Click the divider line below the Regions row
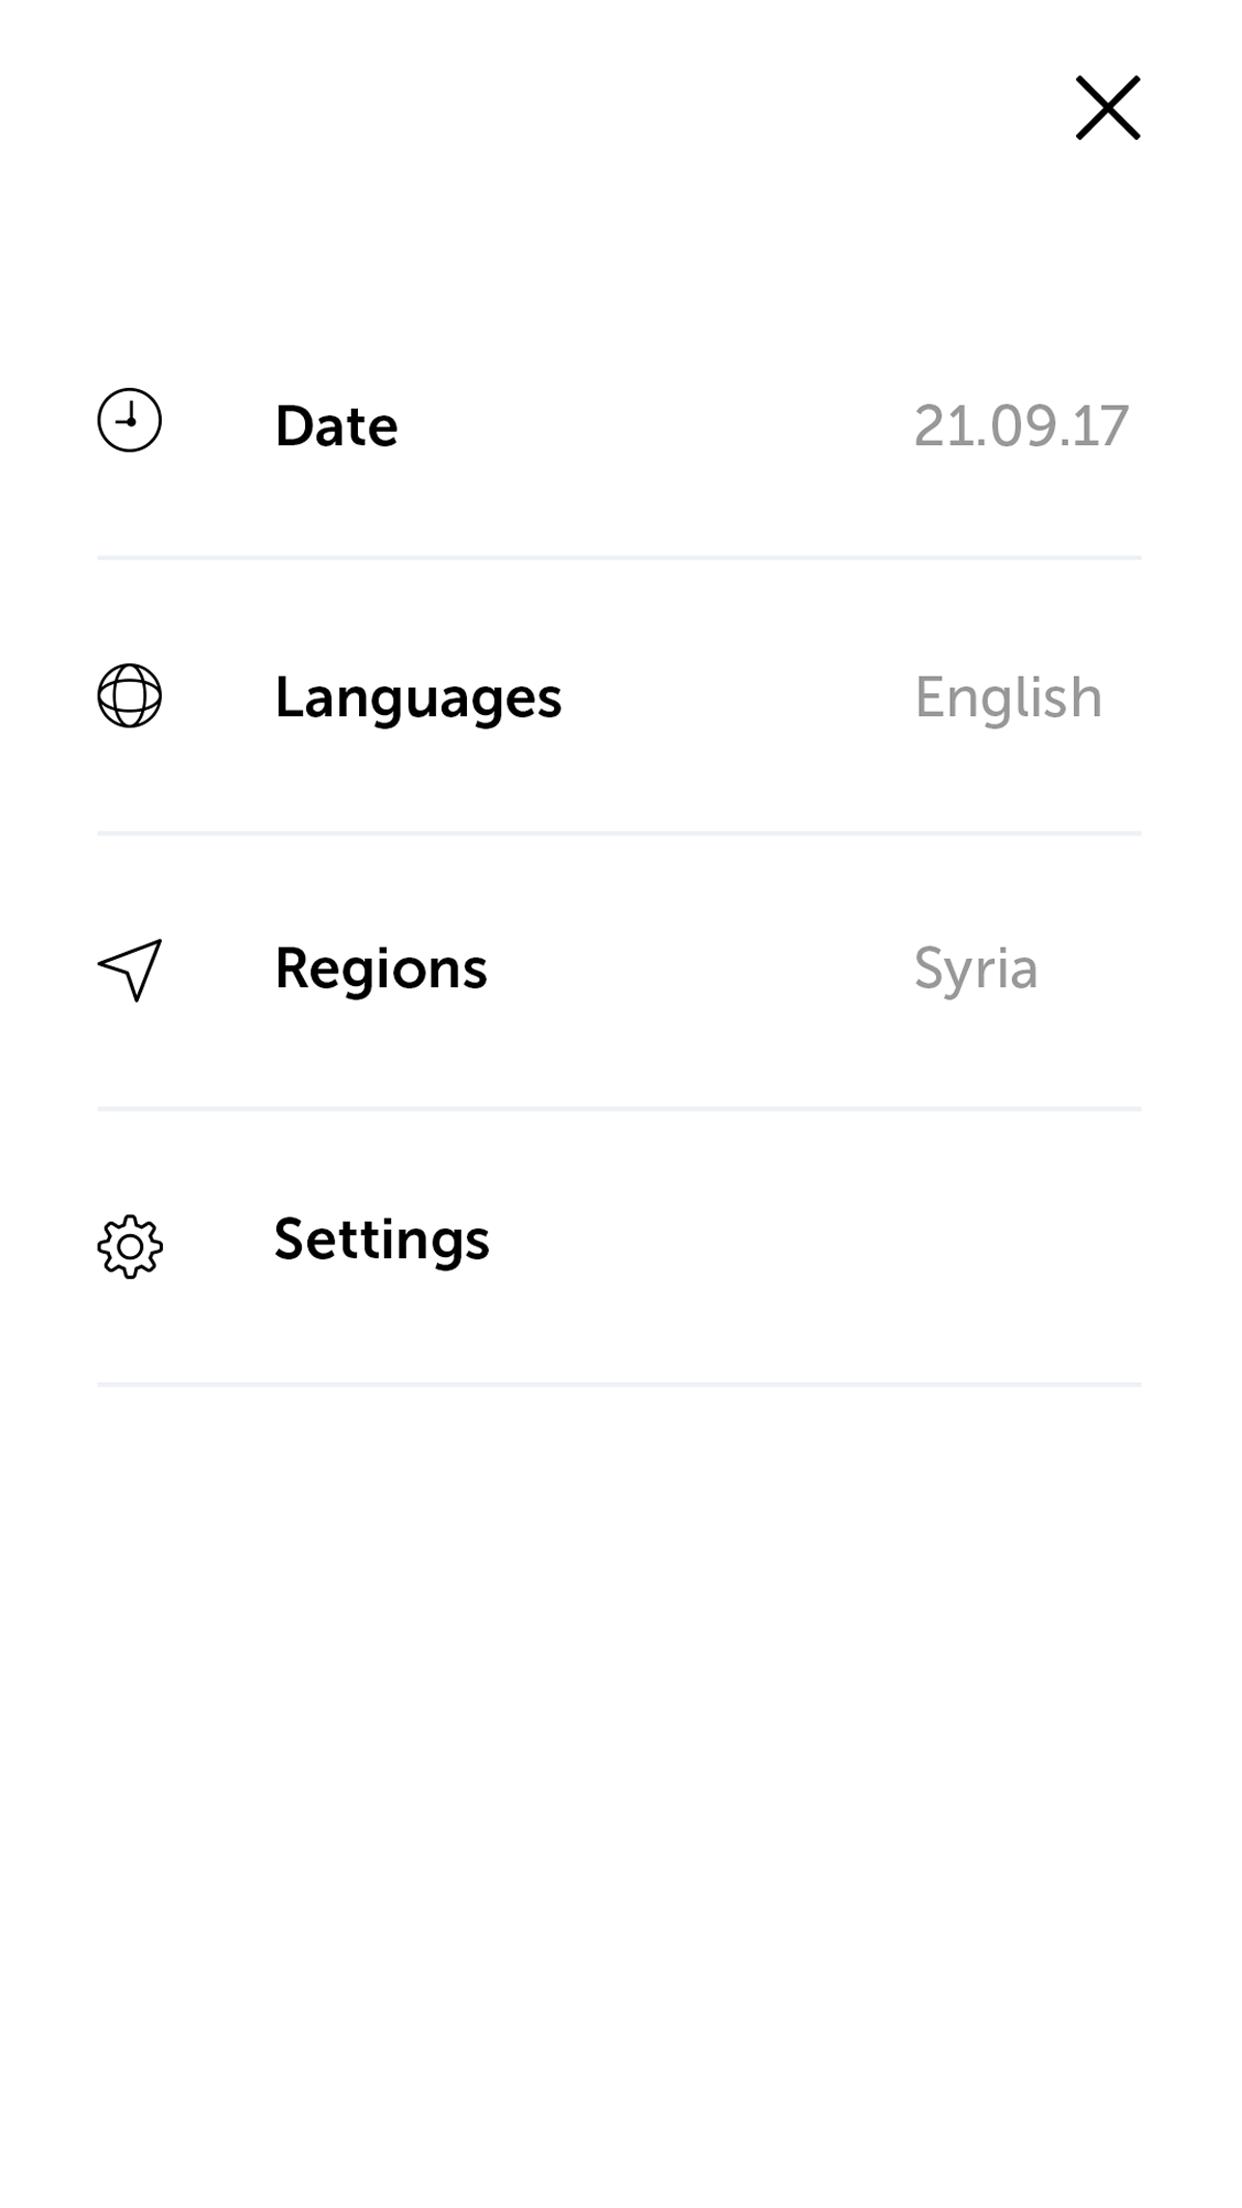Image resolution: width=1242 pixels, height=2208 pixels. click(619, 1109)
